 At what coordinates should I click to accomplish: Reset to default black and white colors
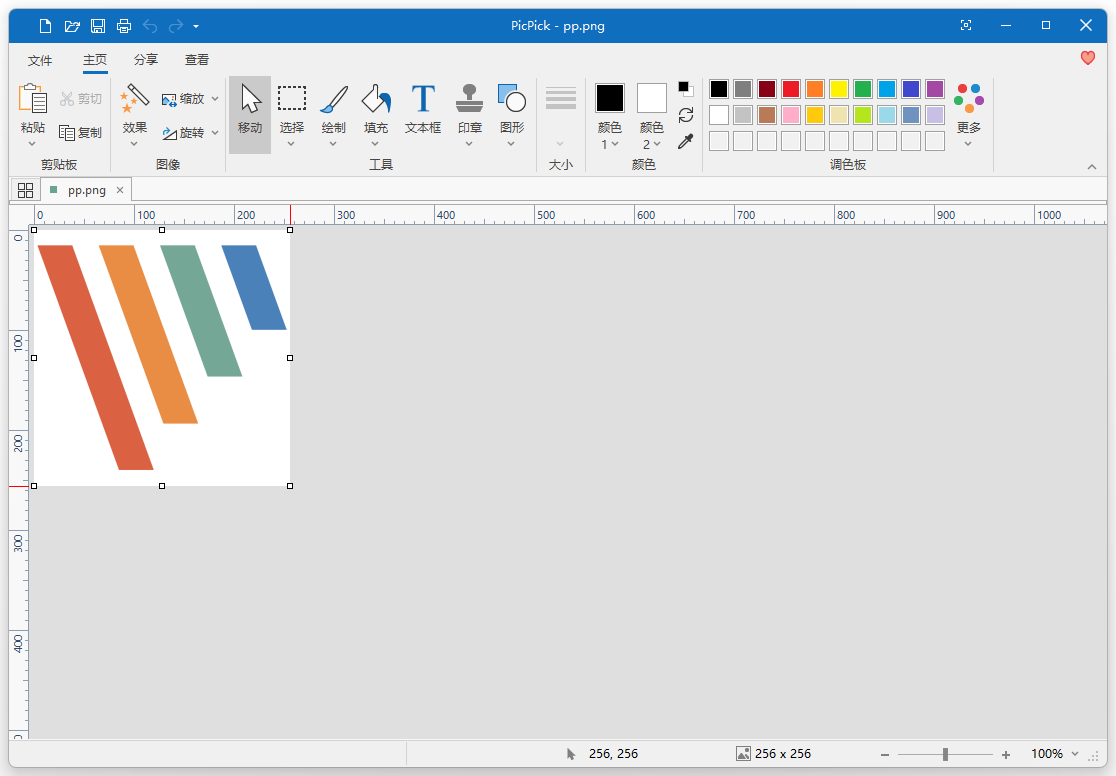pyautogui.click(x=685, y=89)
